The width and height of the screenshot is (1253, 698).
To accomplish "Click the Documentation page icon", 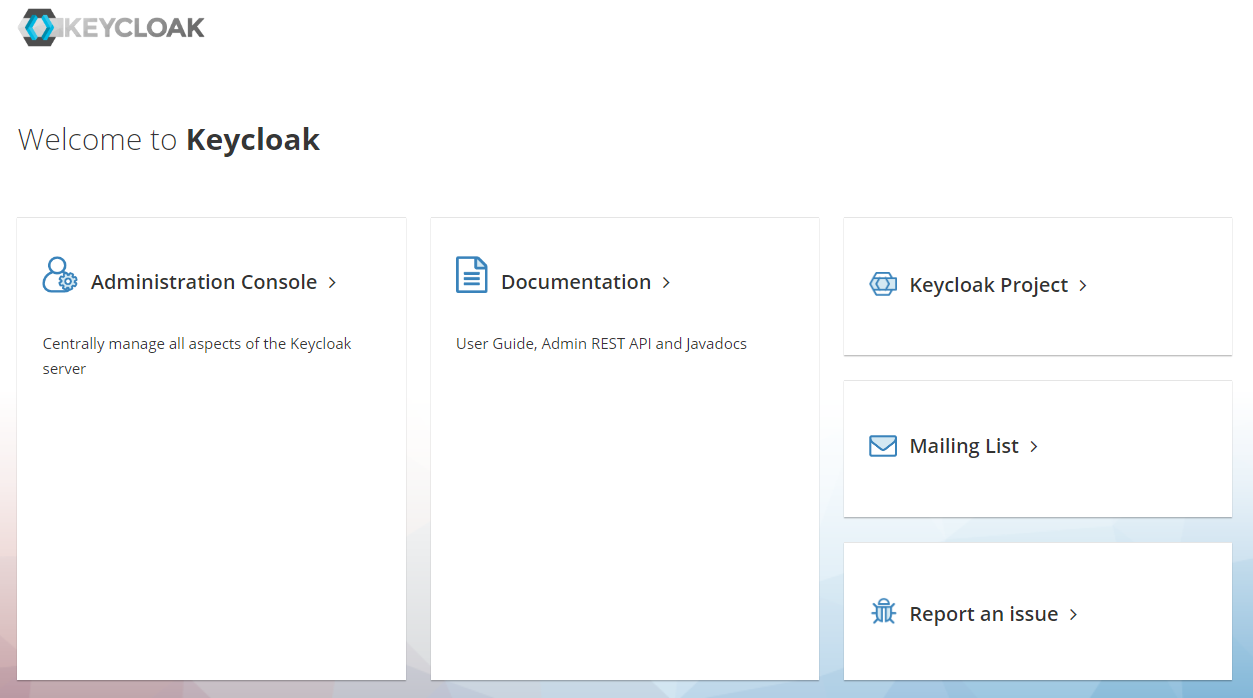I will coord(470,274).
